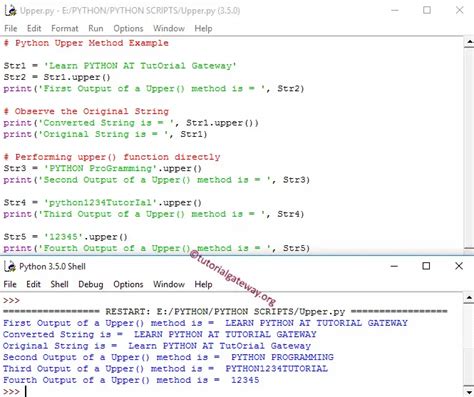Minimize the Python 3.5.0 Shell window
This screenshot has height=397, width=474.
394,266
